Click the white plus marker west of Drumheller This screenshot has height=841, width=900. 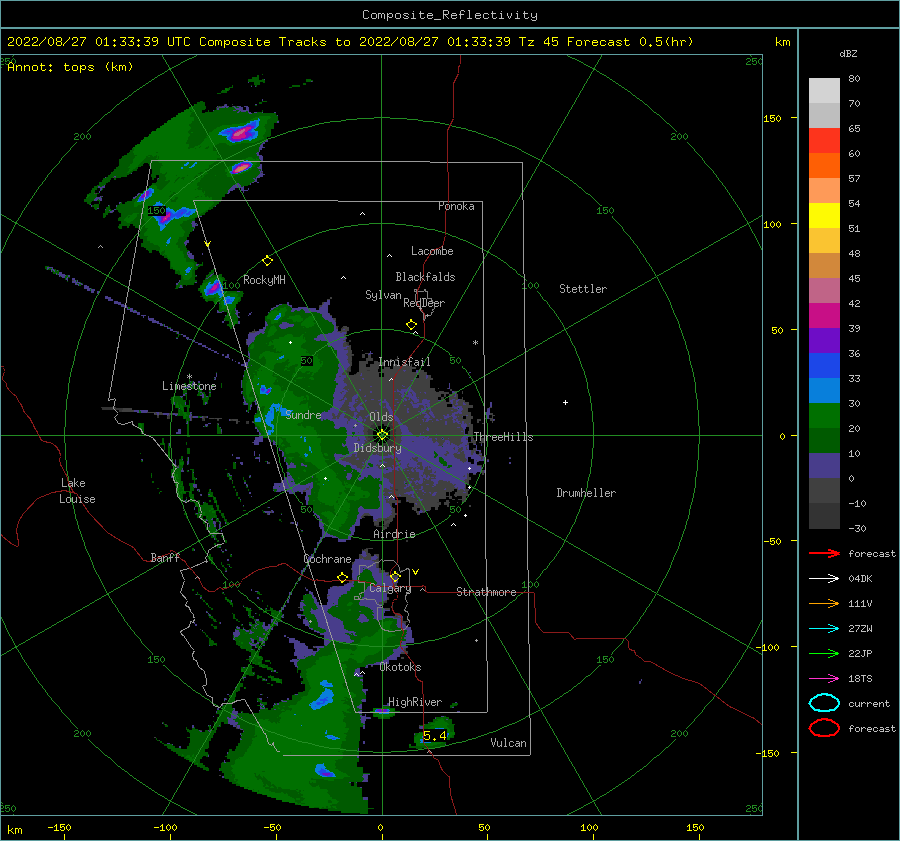click(x=565, y=402)
